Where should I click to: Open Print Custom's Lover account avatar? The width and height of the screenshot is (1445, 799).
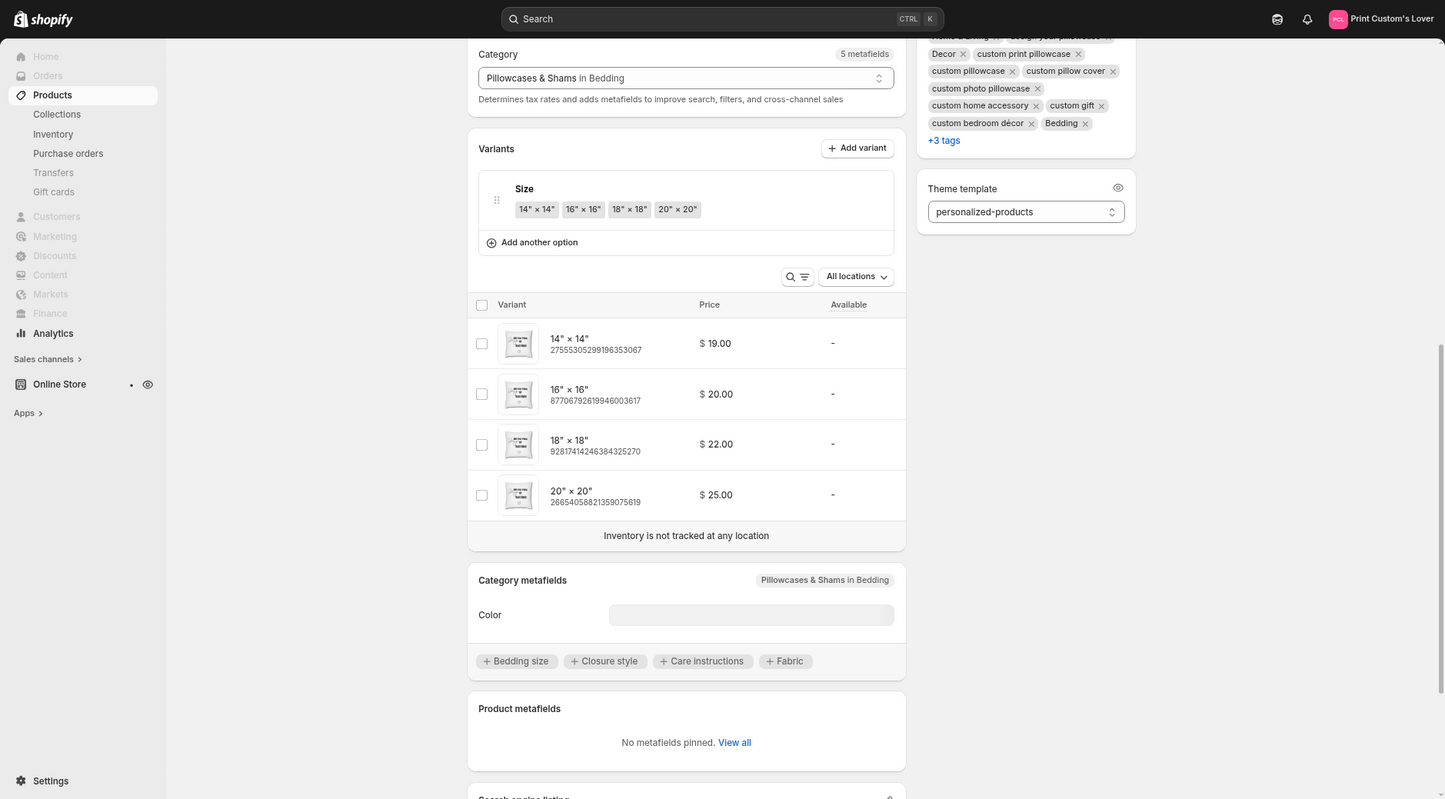pyautogui.click(x=1338, y=19)
